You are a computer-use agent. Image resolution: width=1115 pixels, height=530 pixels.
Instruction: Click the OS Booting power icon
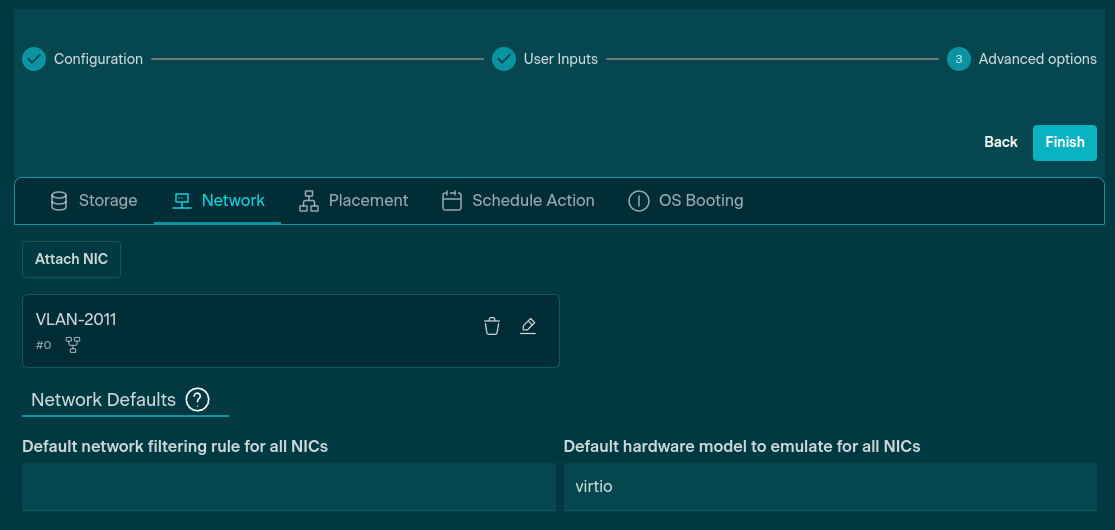(638, 201)
